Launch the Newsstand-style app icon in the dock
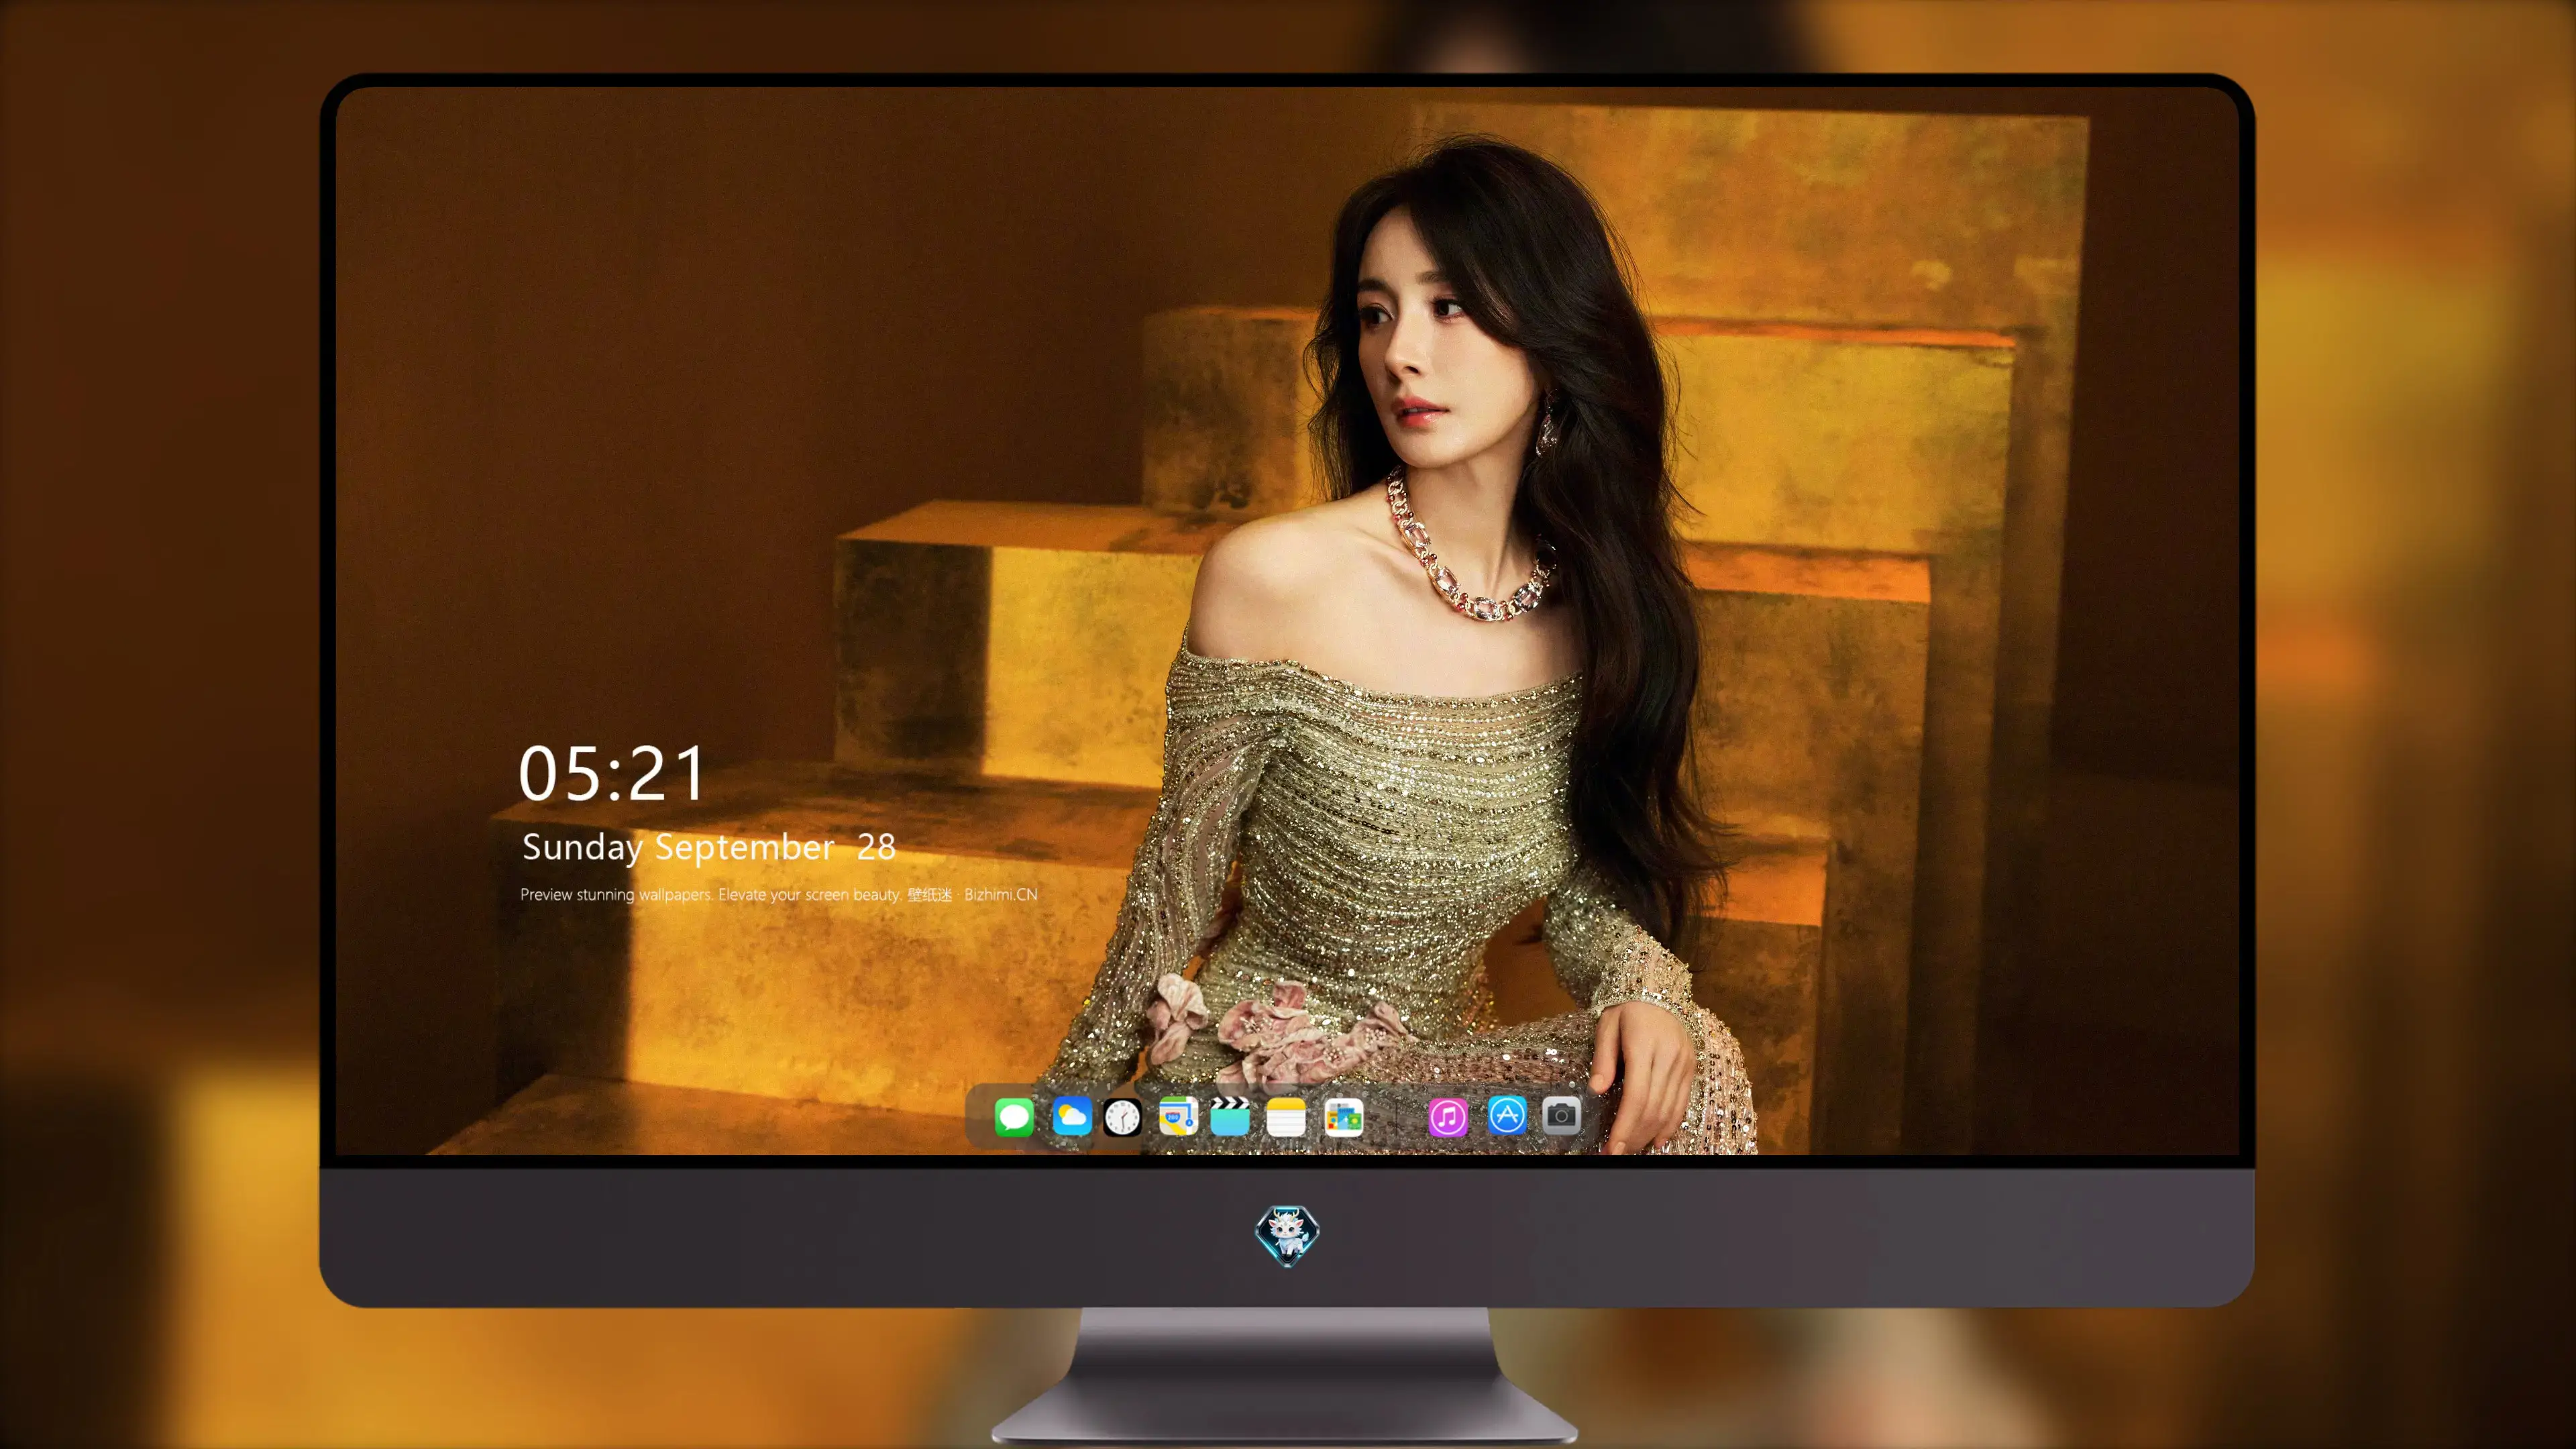 1343,1116
